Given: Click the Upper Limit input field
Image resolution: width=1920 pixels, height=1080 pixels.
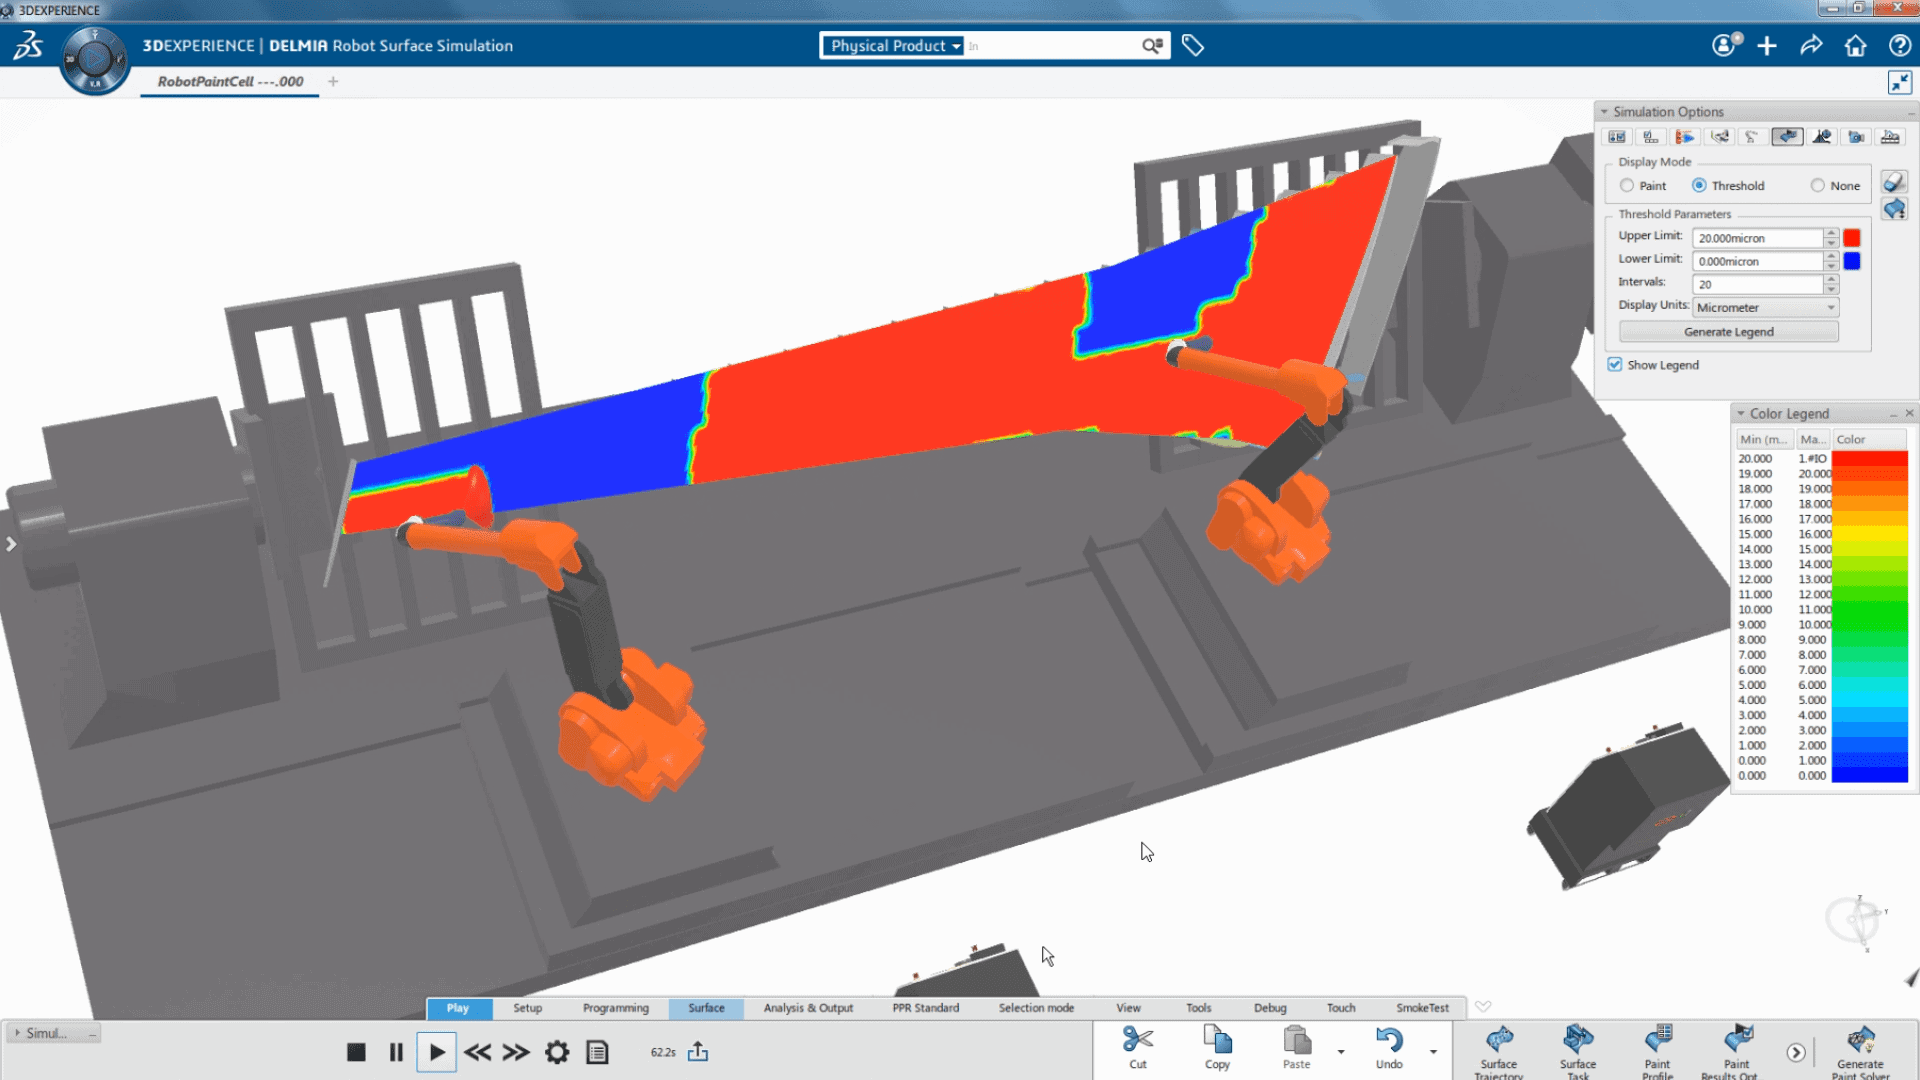Looking at the screenshot, I should [1760, 237].
